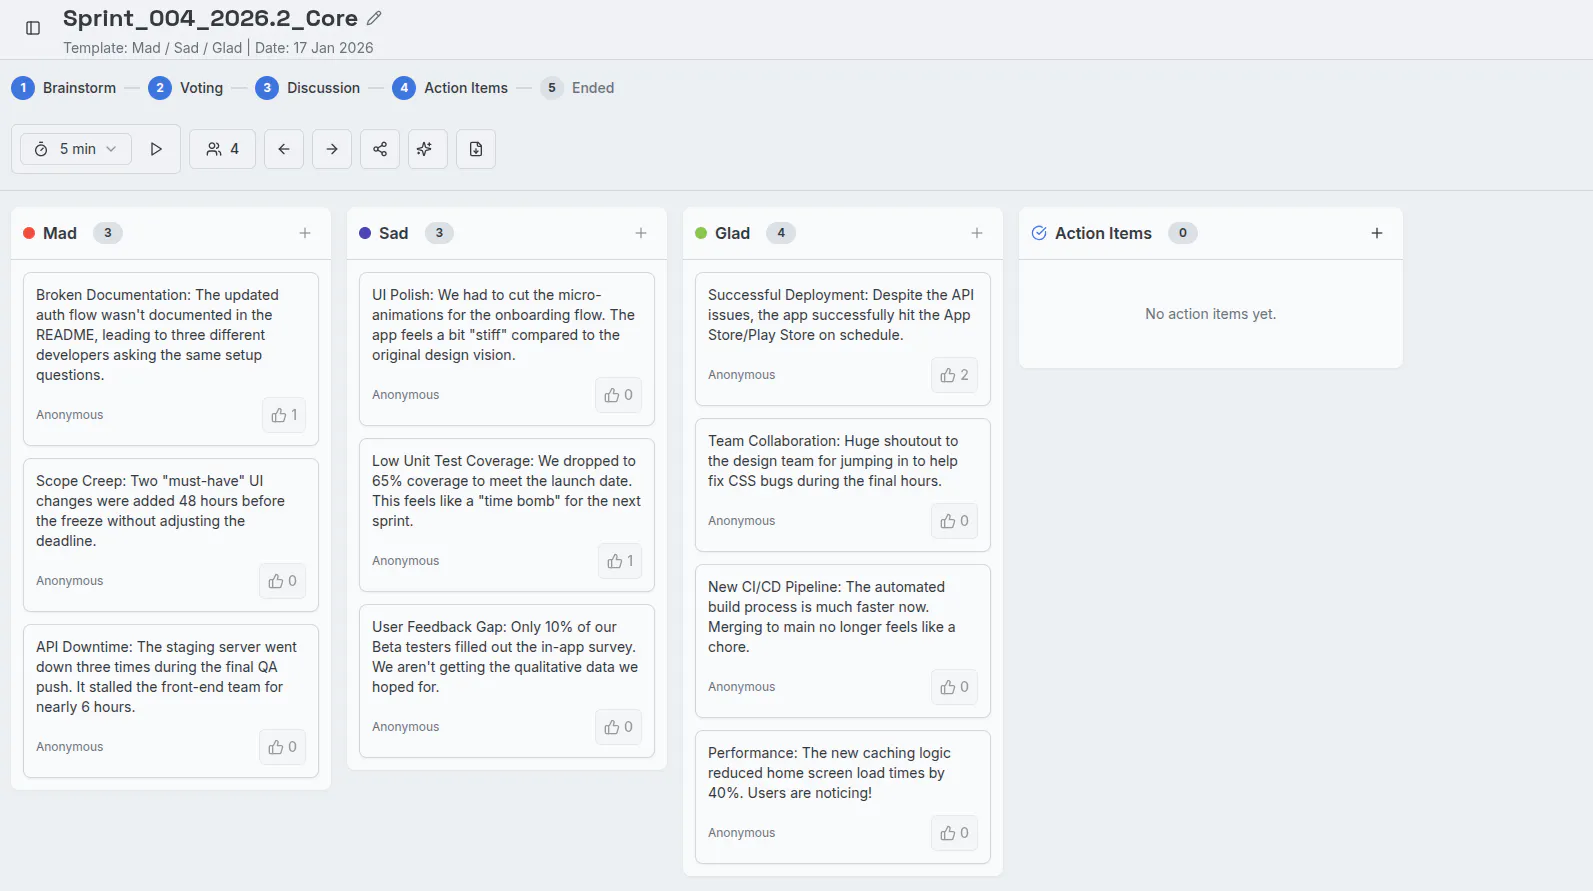The width and height of the screenshot is (1593, 891).
Task: Open the AI sparkles tool
Action: coord(428,149)
